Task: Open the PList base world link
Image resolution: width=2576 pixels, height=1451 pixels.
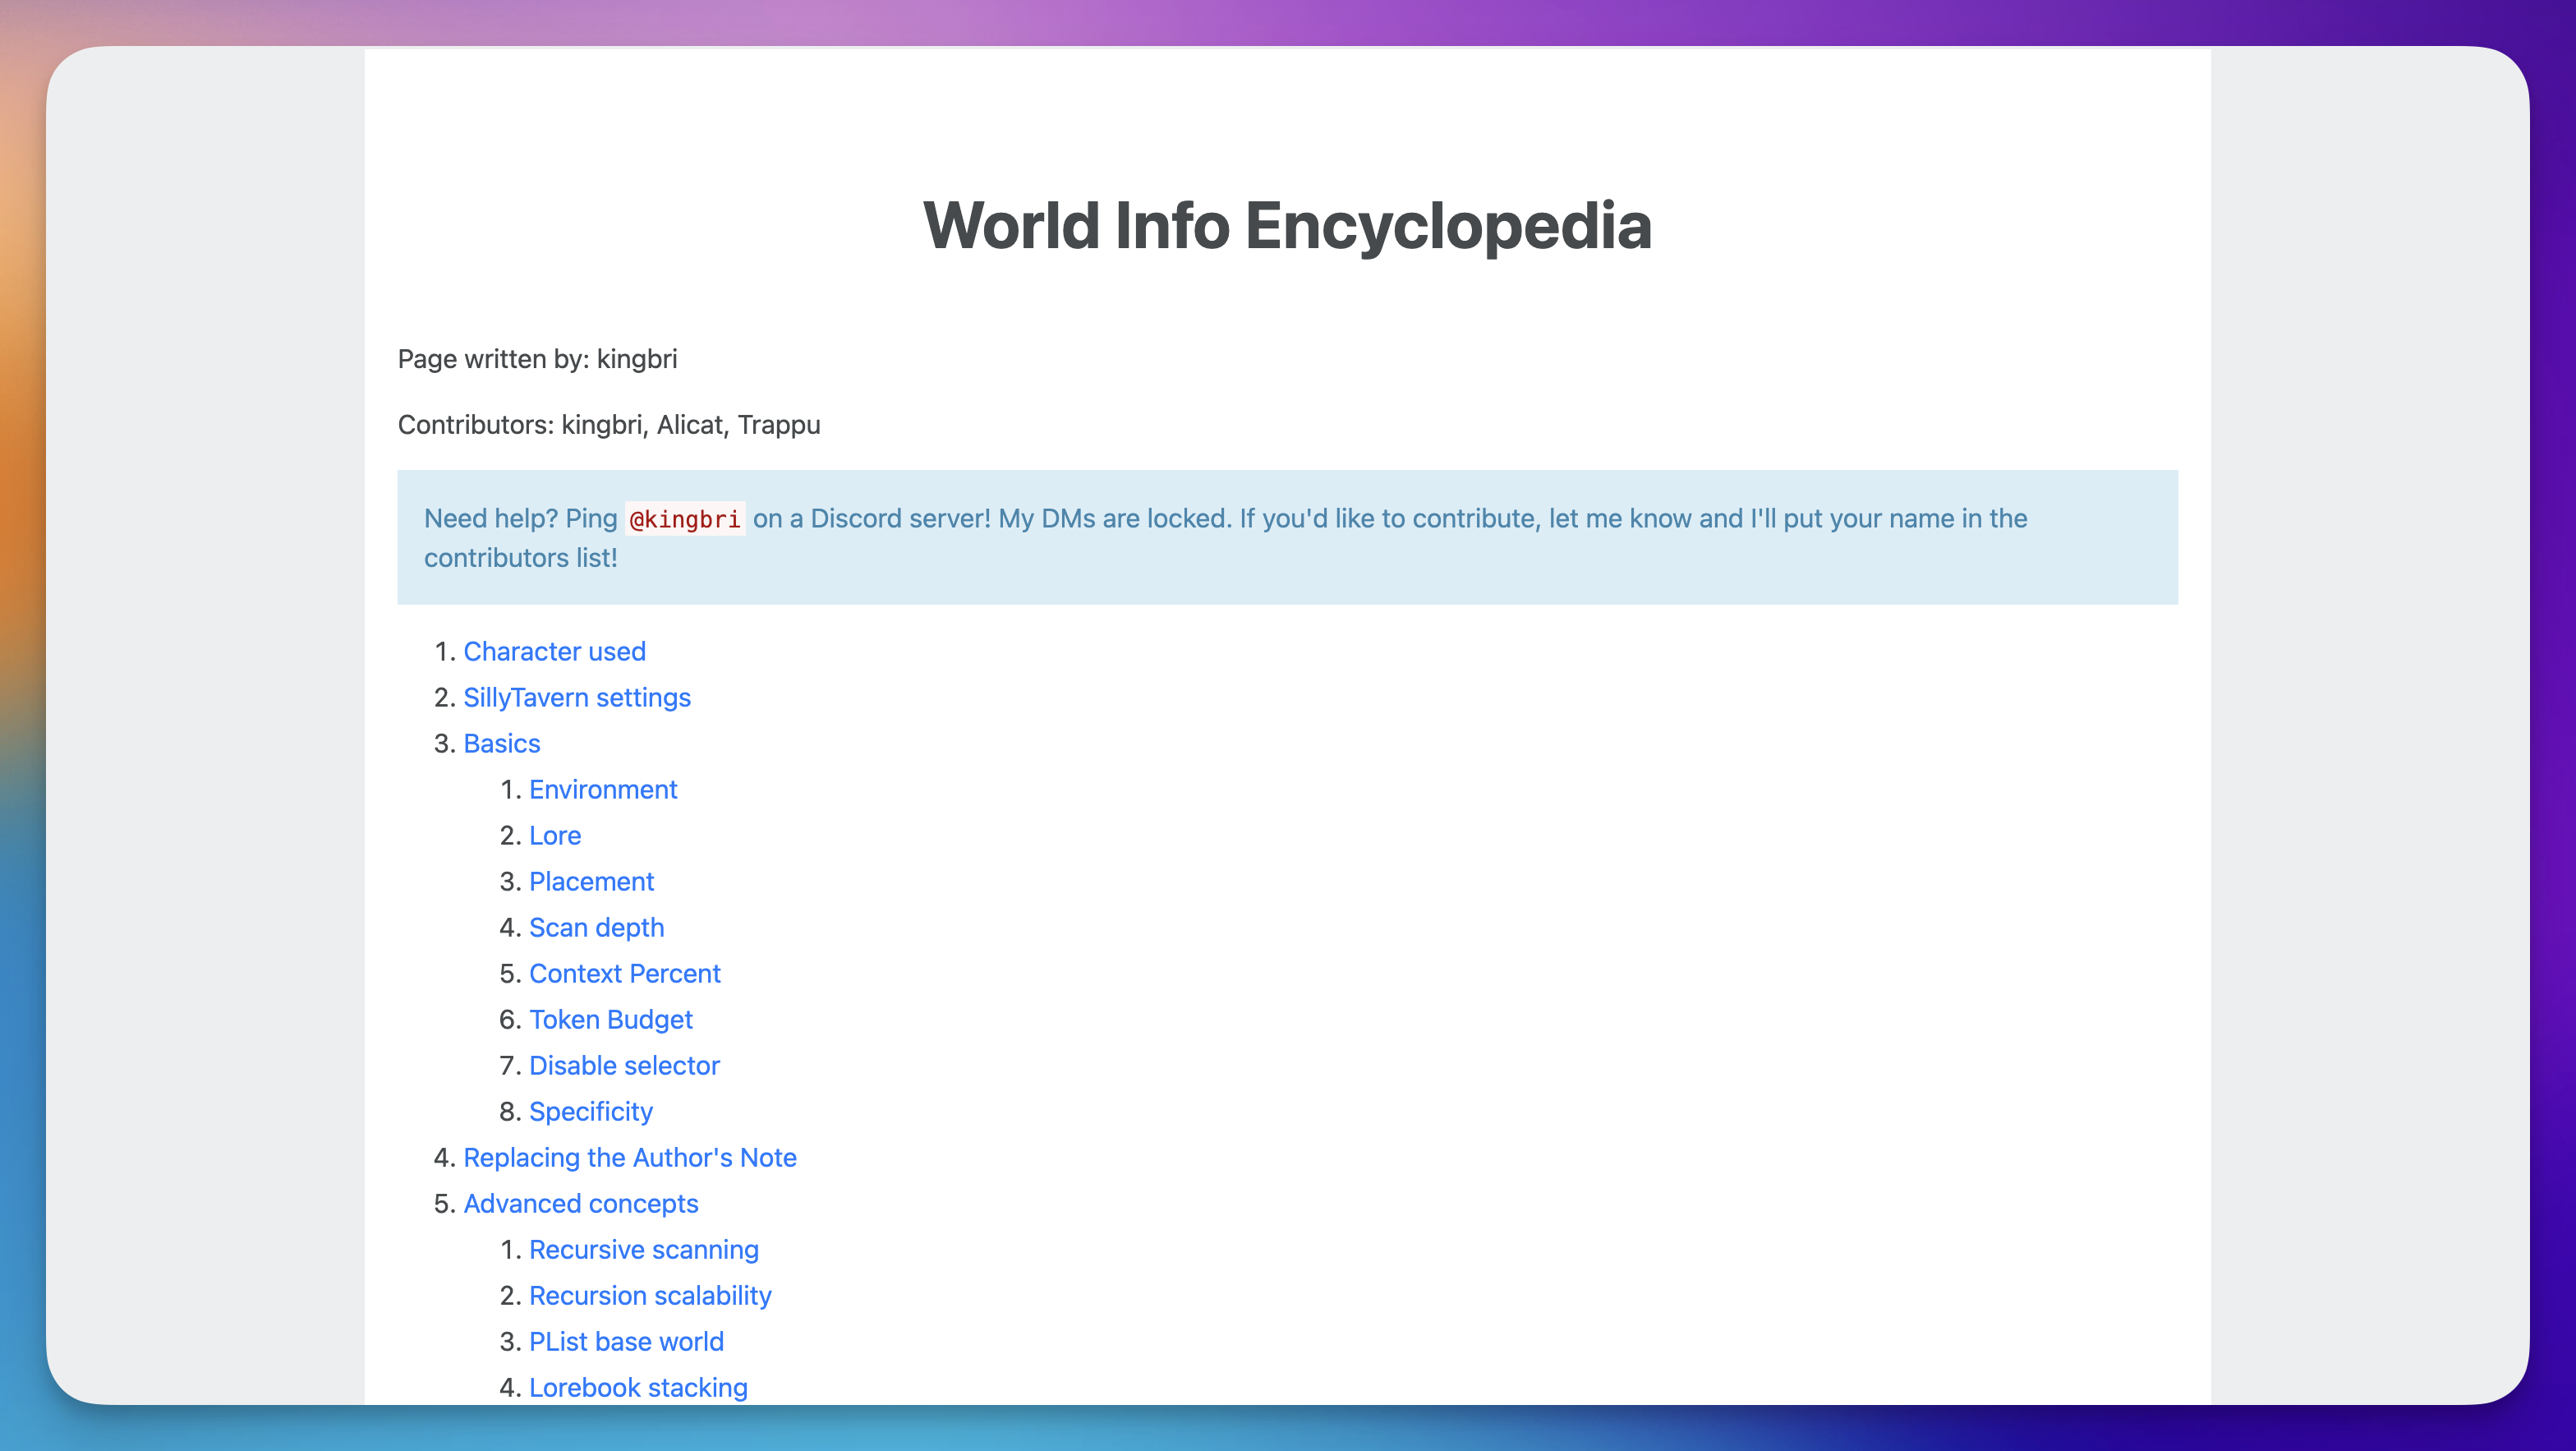Action: pos(625,1341)
